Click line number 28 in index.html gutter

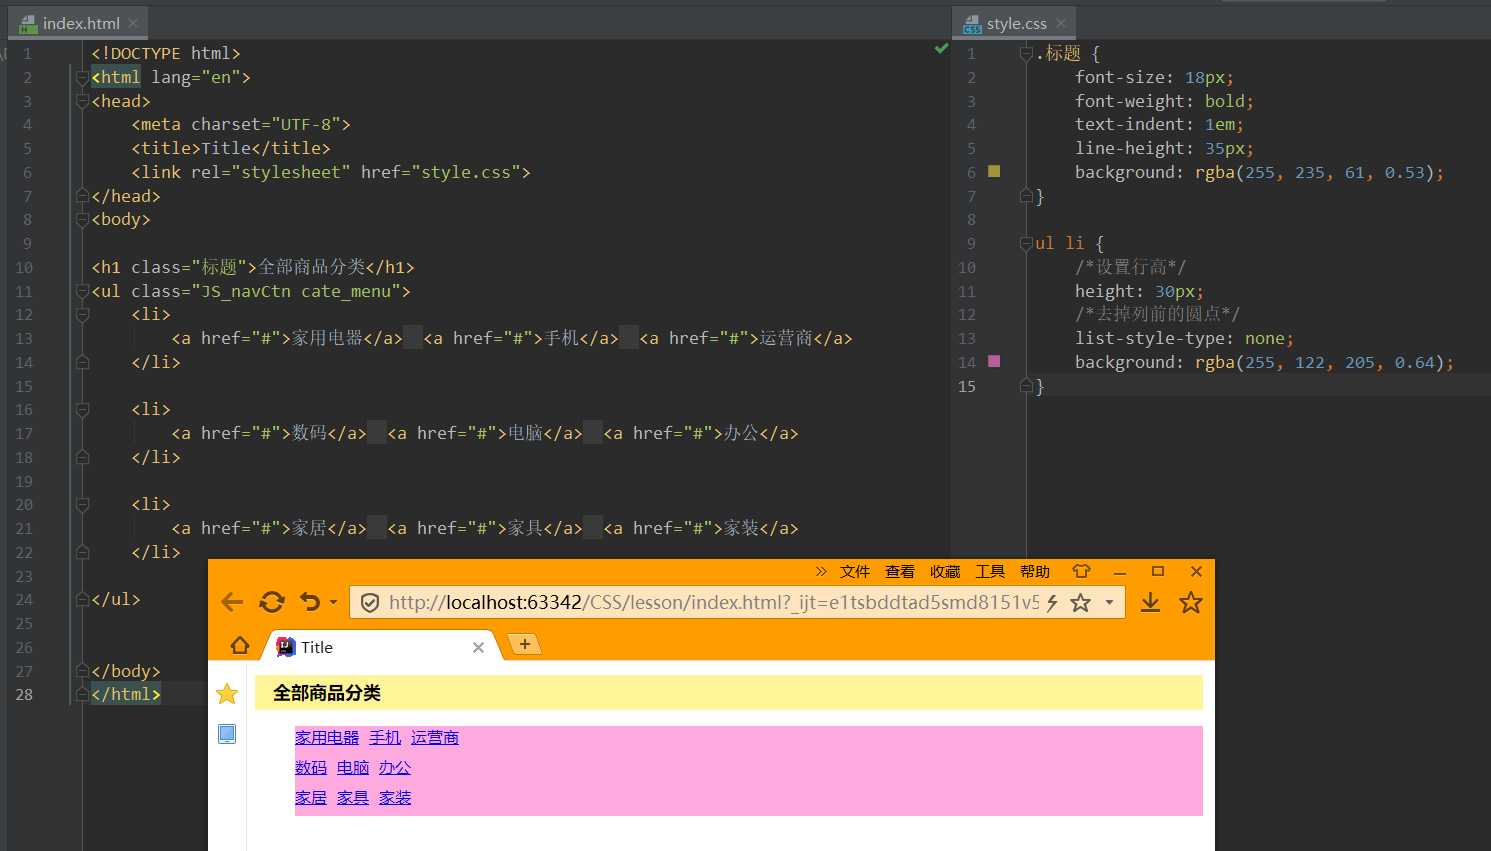pos(24,694)
